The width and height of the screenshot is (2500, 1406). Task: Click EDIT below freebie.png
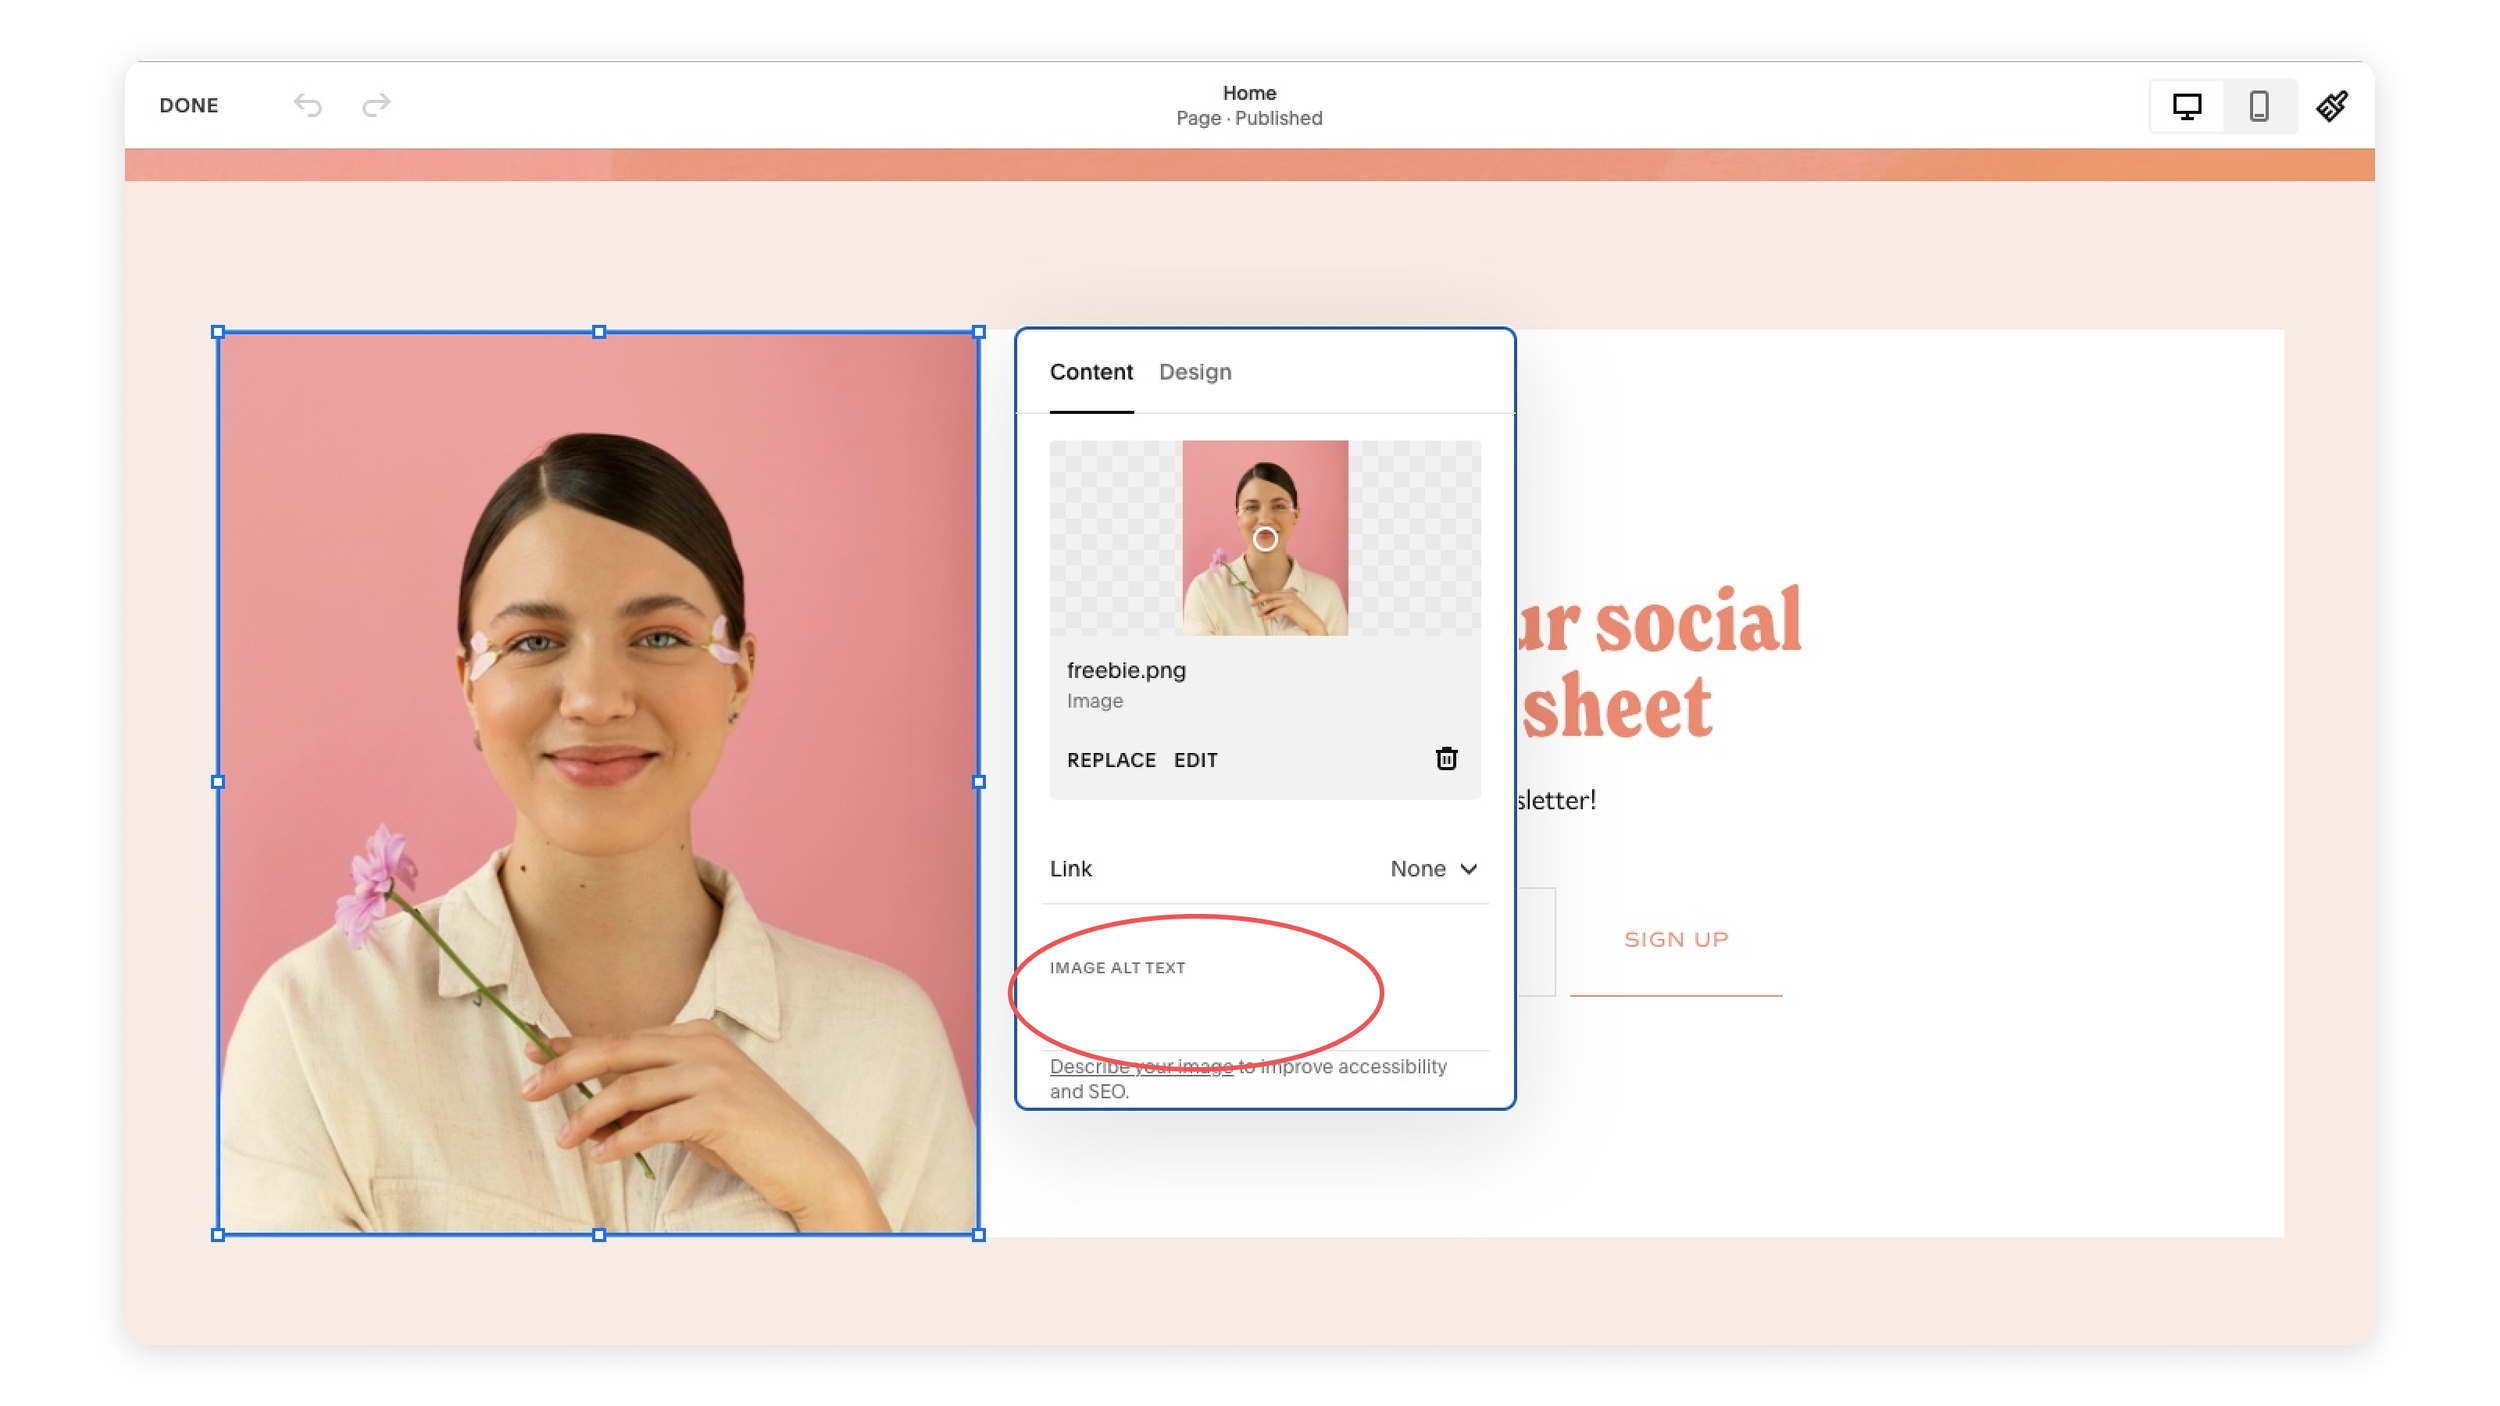click(x=1196, y=759)
